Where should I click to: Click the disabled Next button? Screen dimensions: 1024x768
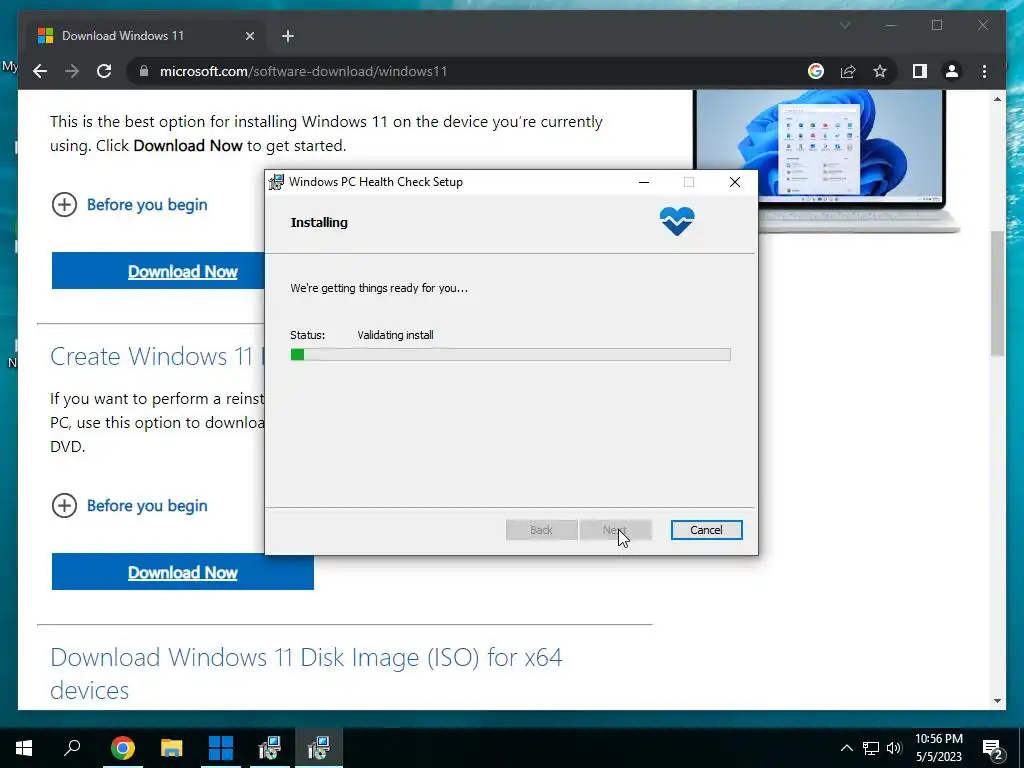tap(615, 530)
